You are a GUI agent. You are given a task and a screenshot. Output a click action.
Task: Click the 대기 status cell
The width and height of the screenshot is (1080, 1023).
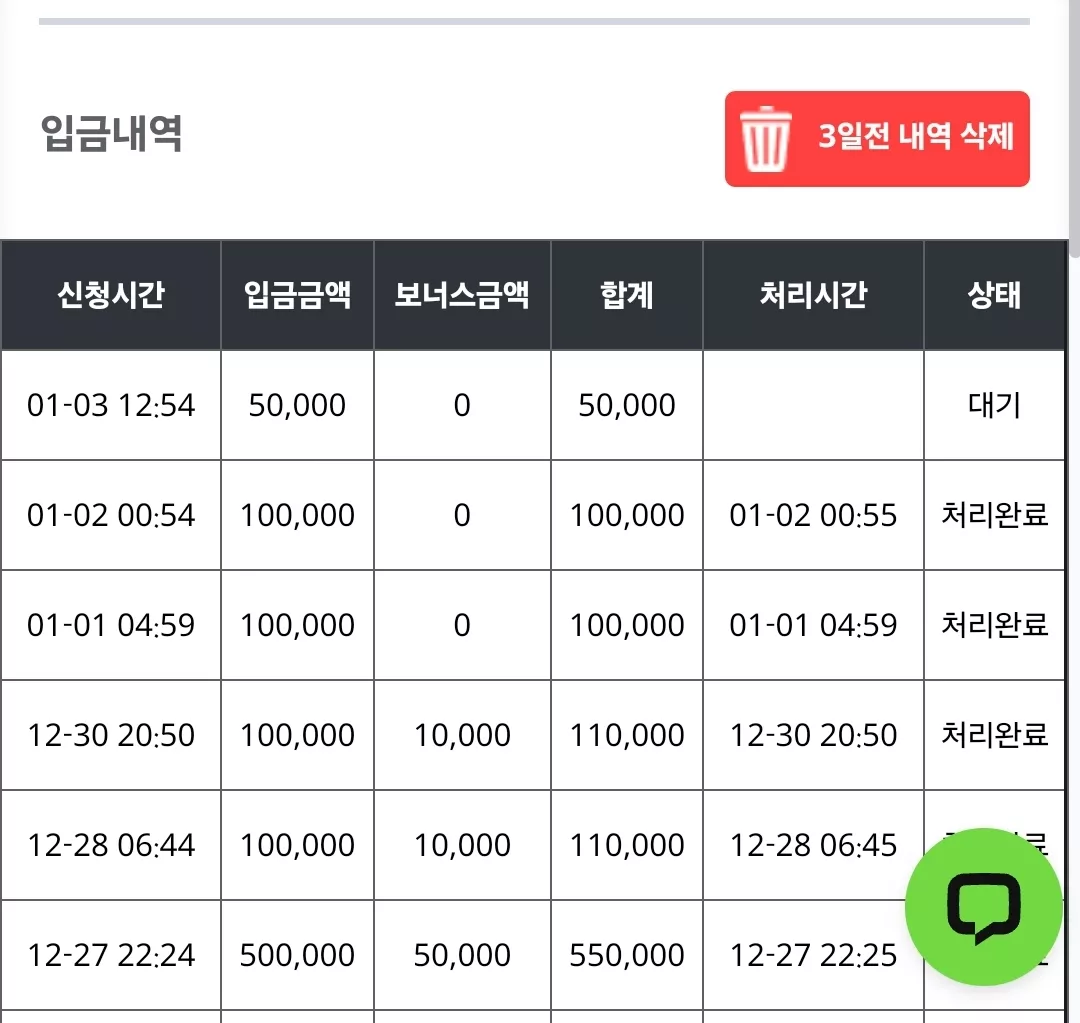point(995,405)
